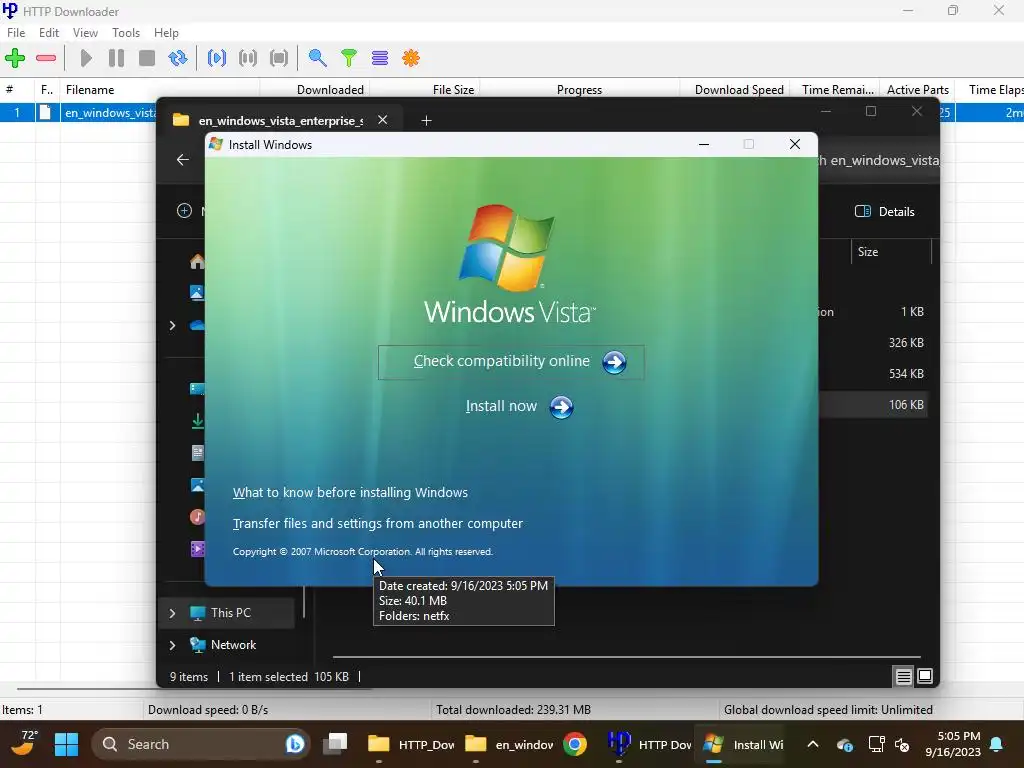Open the Windows Start button
This screenshot has width=1024, height=768.
pyautogui.click(x=66, y=744)
